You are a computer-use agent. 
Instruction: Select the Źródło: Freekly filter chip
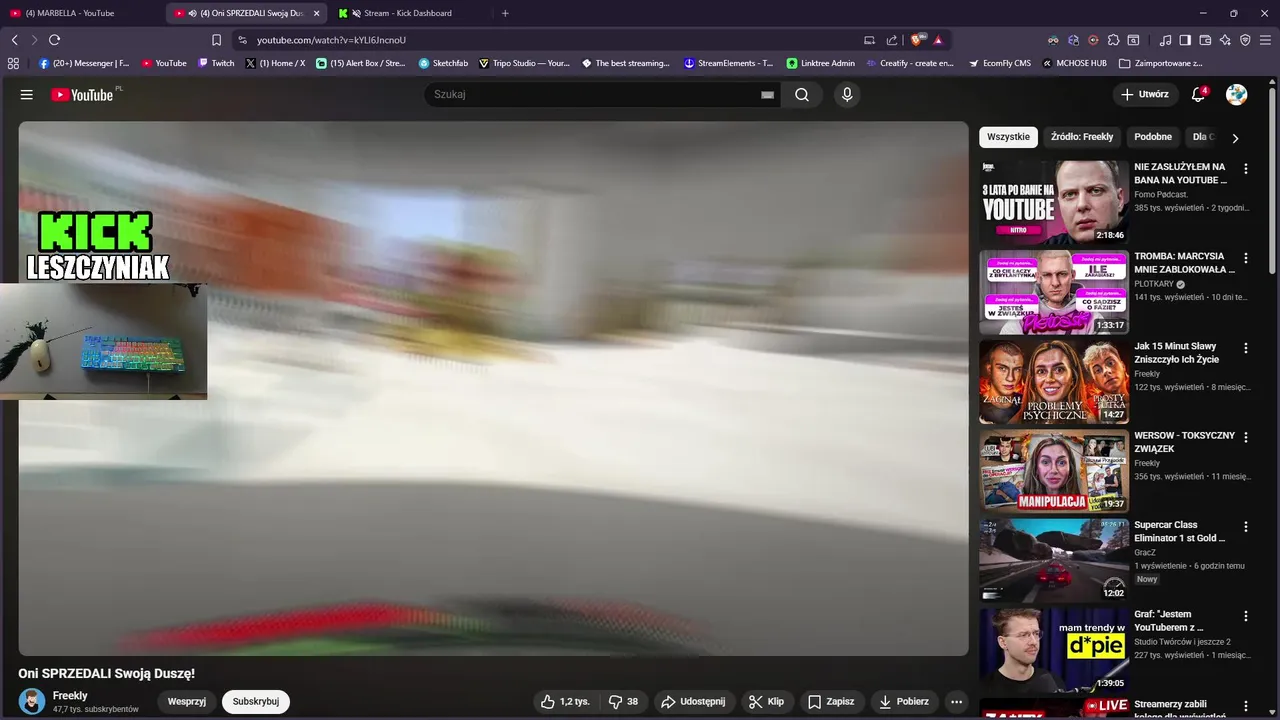click(1082, 137)
